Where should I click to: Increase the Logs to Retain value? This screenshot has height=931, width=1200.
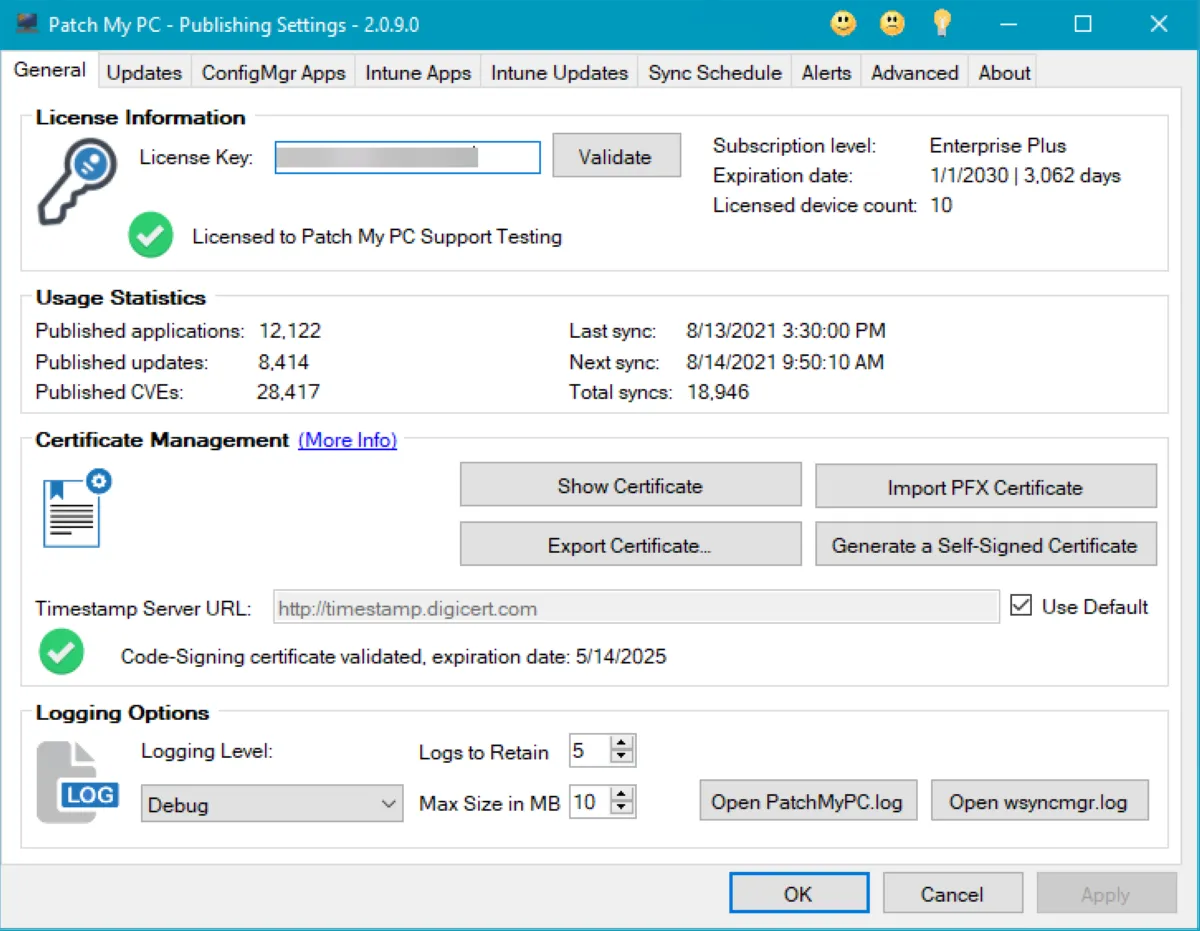[622, 744]
